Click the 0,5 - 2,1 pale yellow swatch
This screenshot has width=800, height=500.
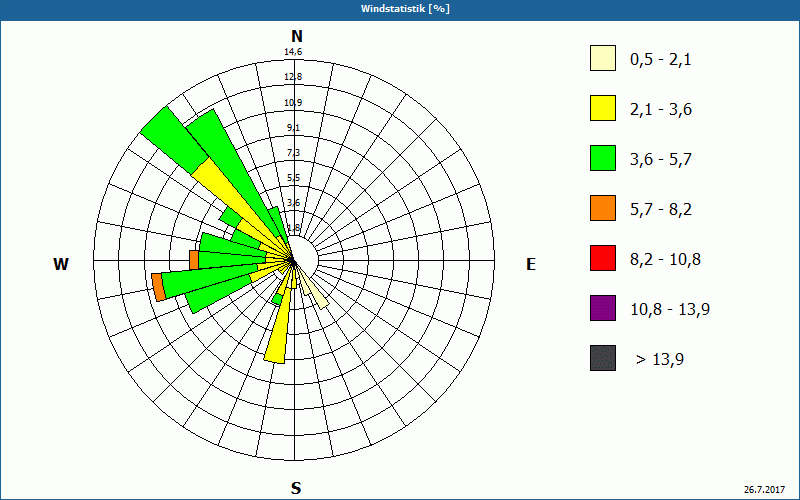coord(603,58)
